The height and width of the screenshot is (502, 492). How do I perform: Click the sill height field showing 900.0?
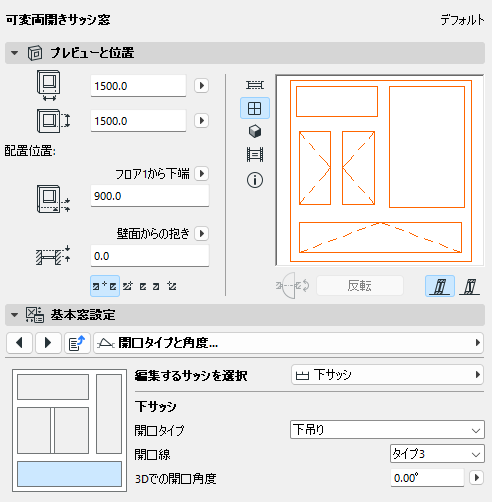pos(150,196)
